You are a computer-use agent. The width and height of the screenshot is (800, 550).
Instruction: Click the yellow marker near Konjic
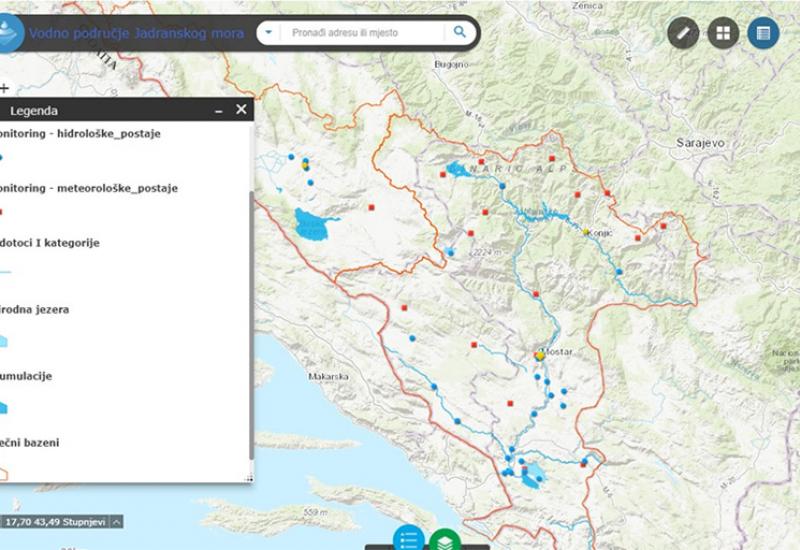586,232
